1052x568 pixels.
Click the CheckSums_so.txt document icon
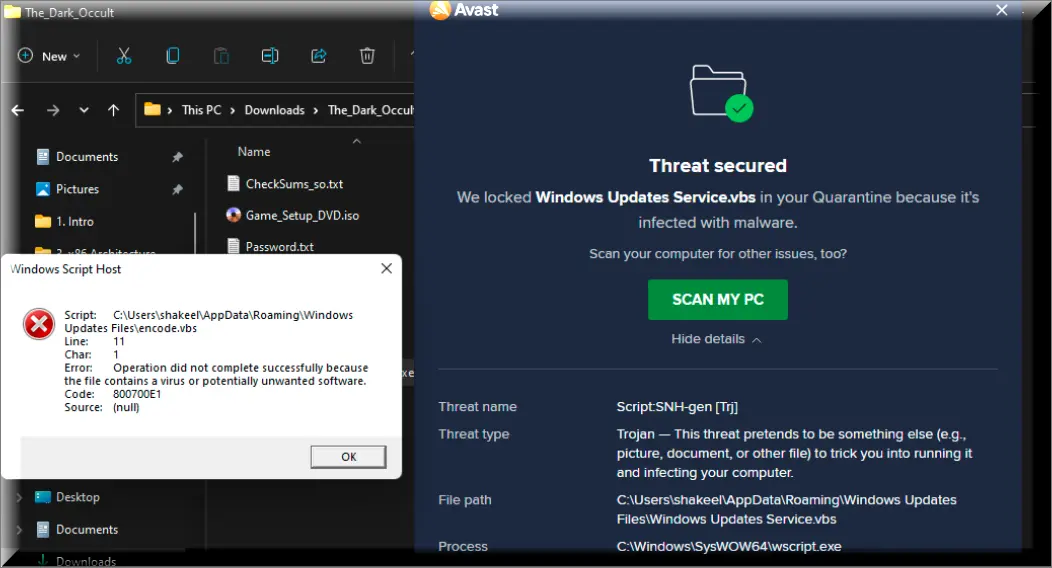pos(233,184)
